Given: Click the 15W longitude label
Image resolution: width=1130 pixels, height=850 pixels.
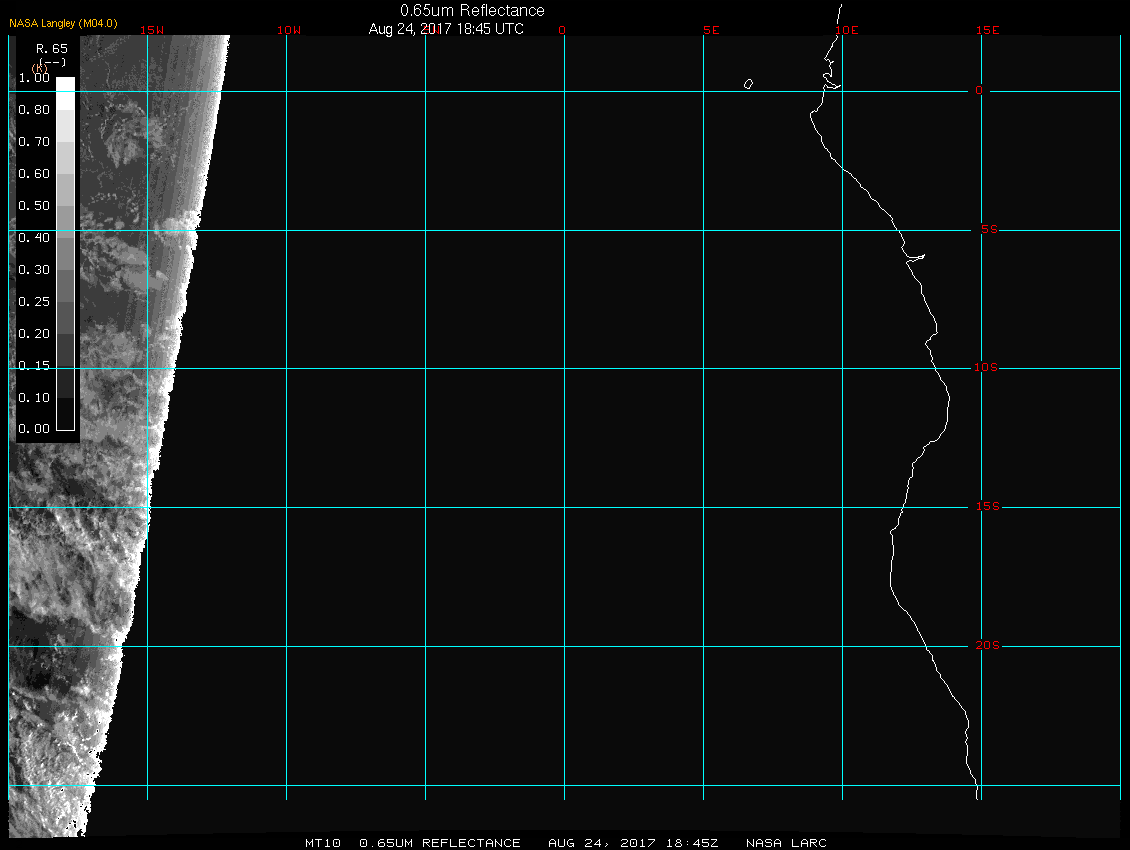Looking at the screenshot, I should [x=152, y=30].
